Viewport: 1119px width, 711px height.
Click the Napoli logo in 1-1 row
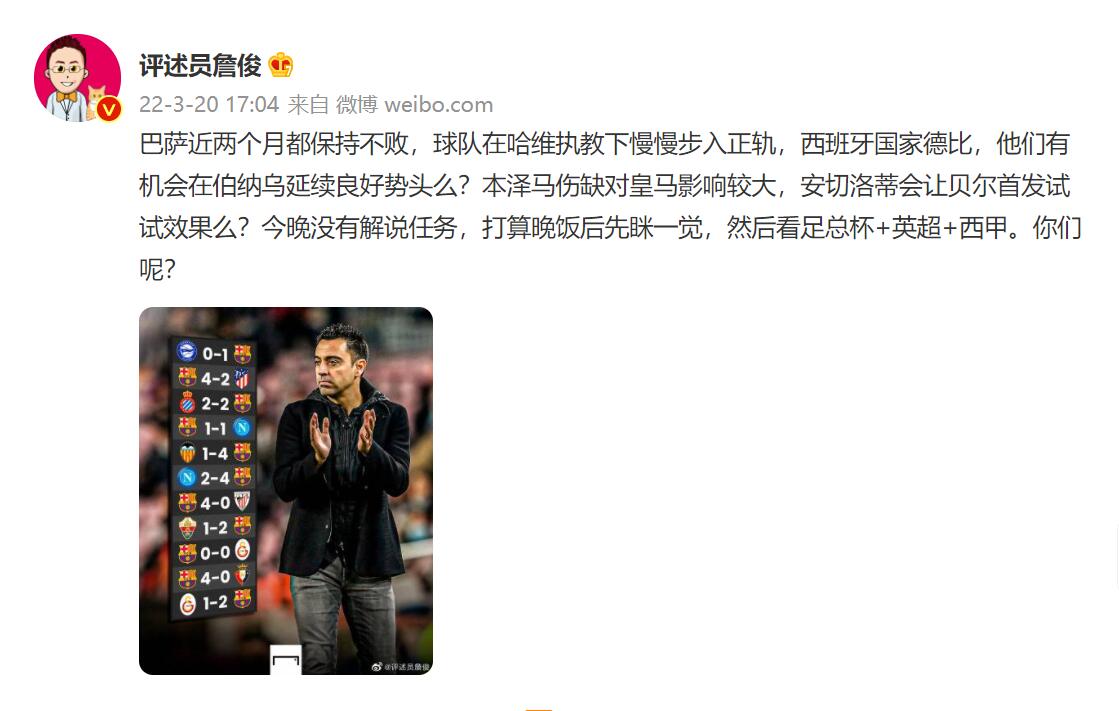(x=242, y=428)
